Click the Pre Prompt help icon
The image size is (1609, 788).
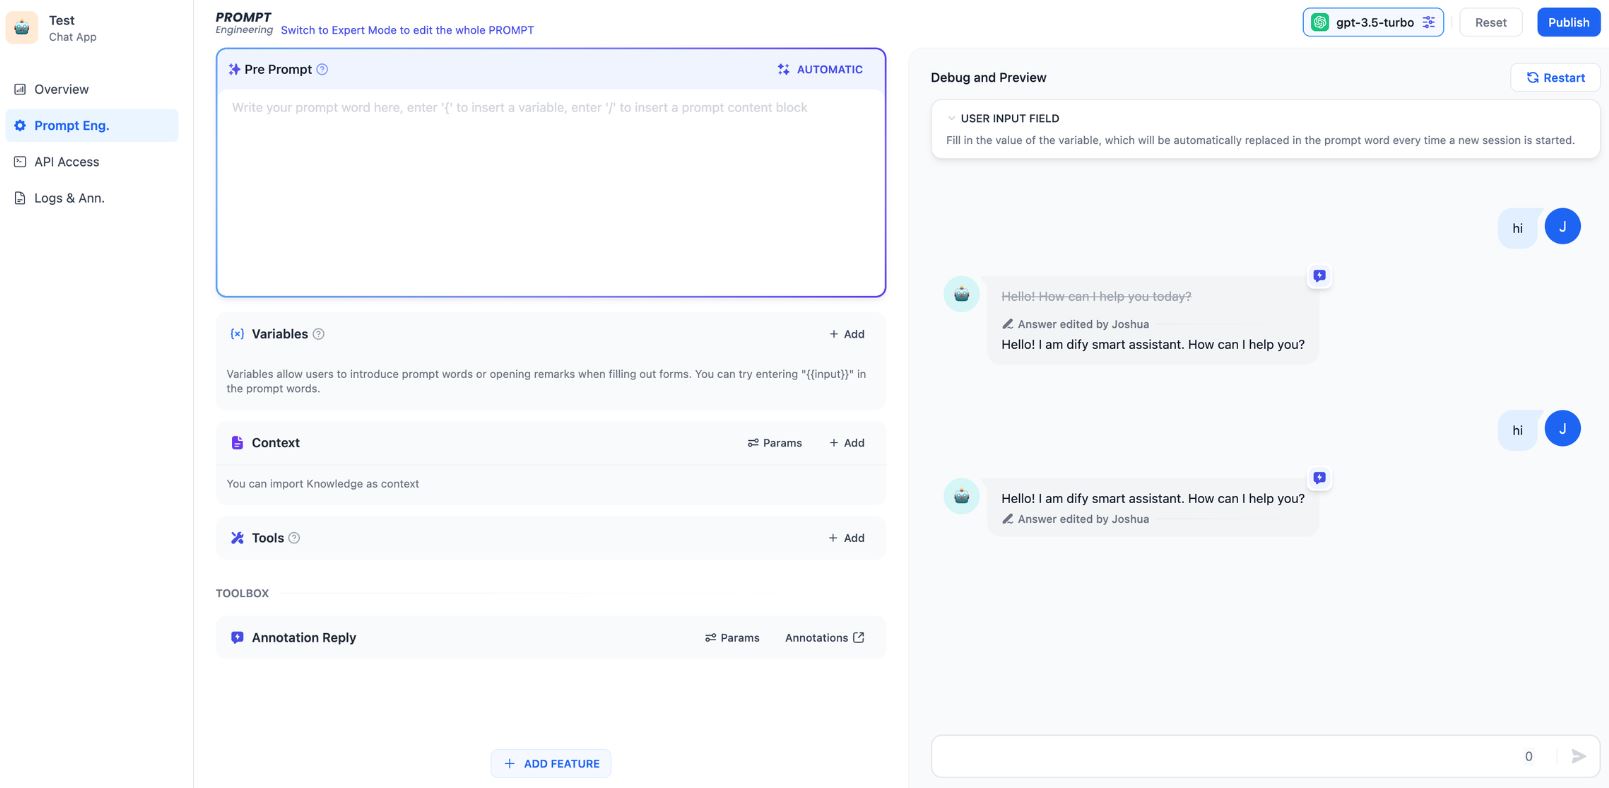pos(322,70)
